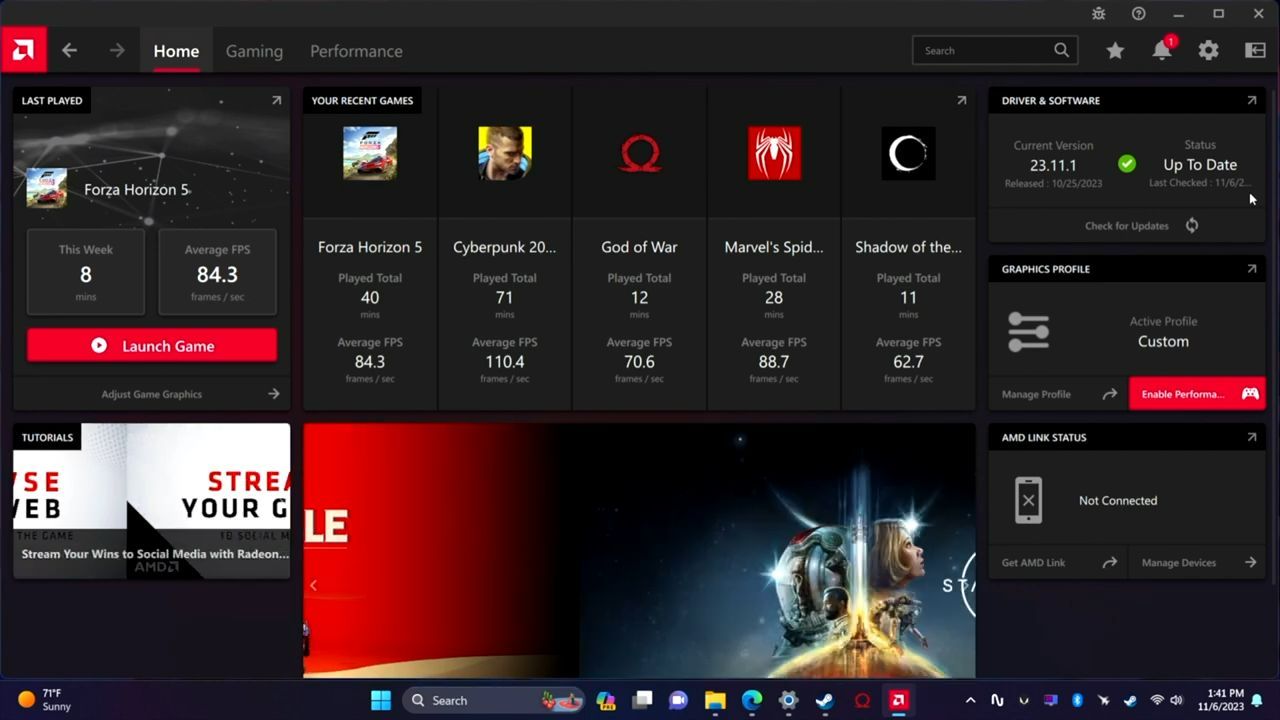Go back with the left arrow
This screenshot has height=720, width=1280.
69,50
